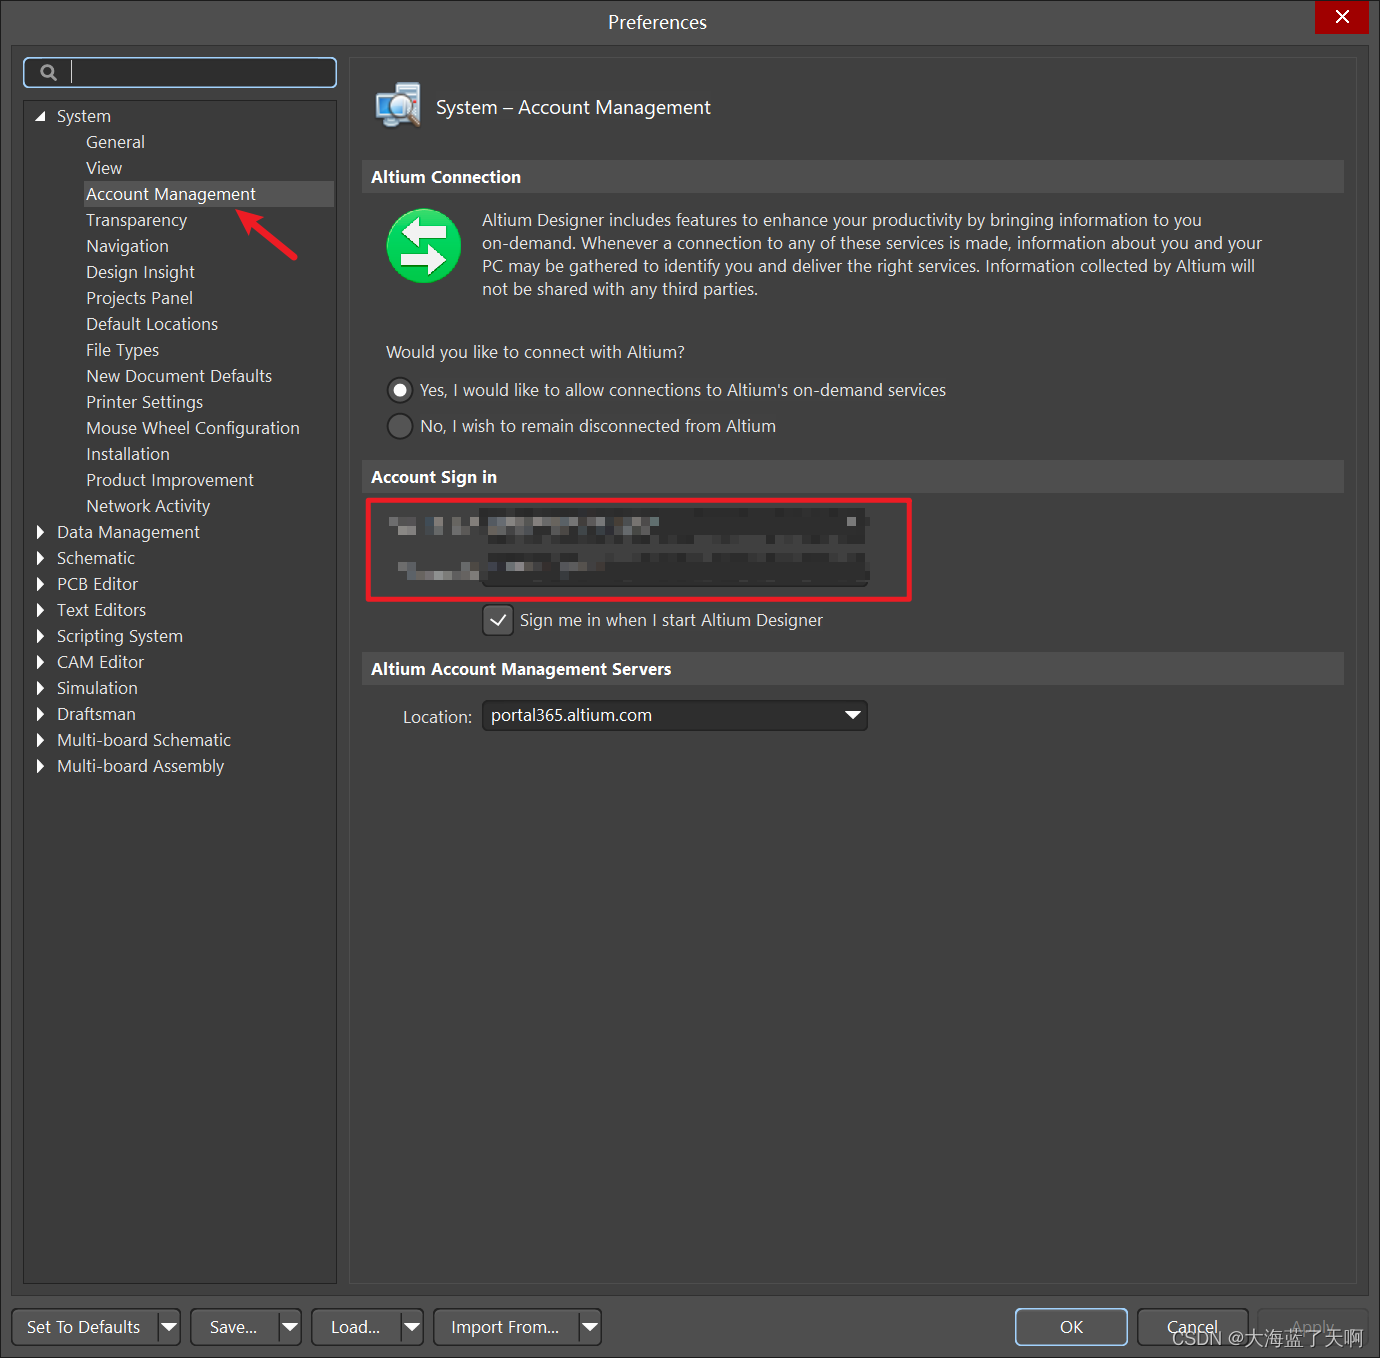Open the View preferences page
Image resolution: width=1380 pixels, height=1358 pixels.
(104, 168)
